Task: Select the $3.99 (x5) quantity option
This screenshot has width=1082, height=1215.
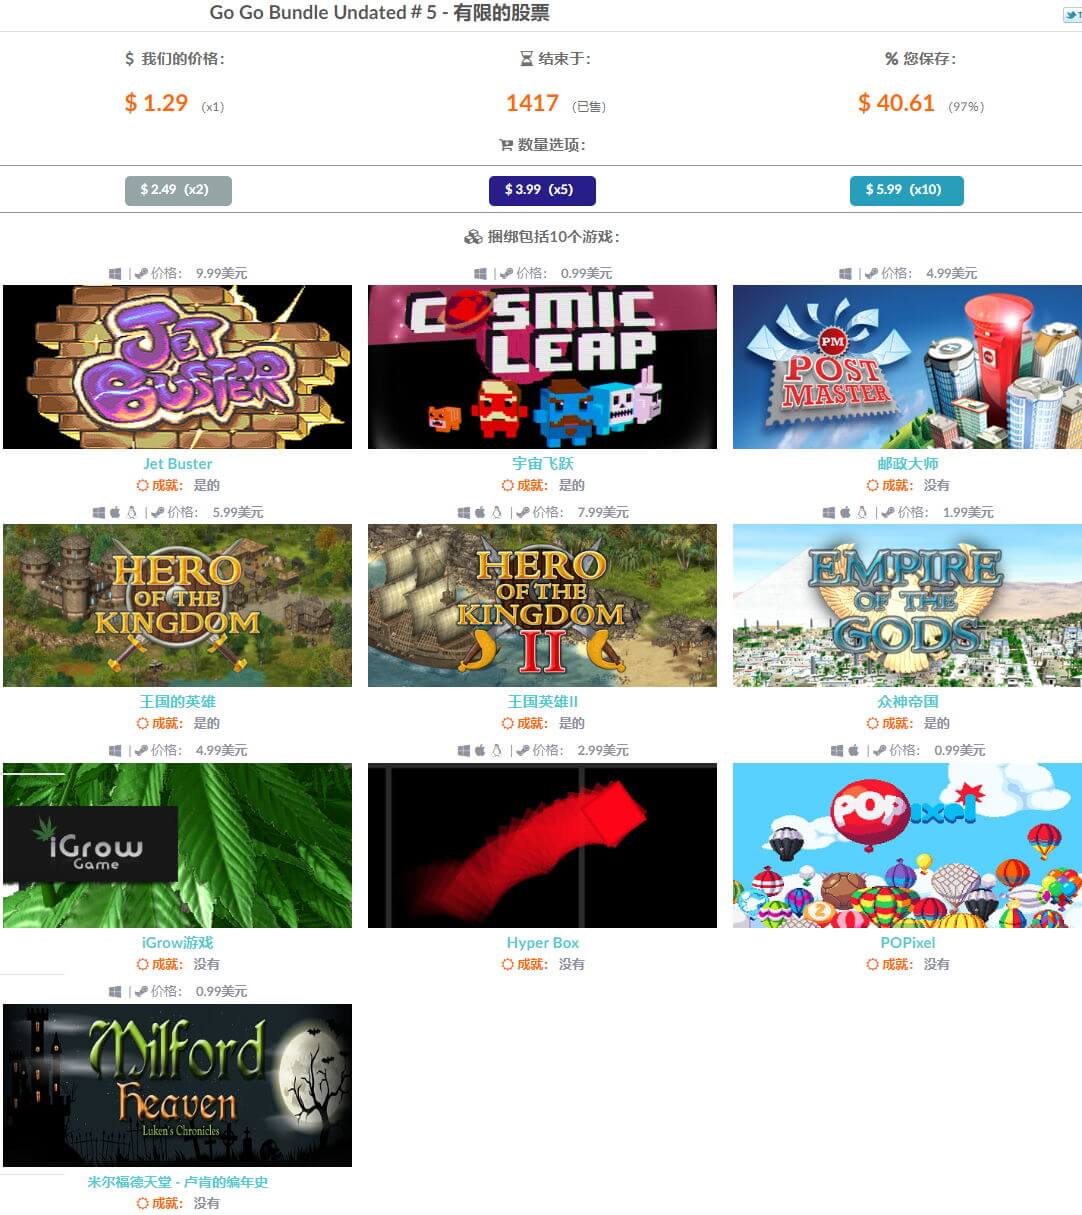Action: [542, 190]
